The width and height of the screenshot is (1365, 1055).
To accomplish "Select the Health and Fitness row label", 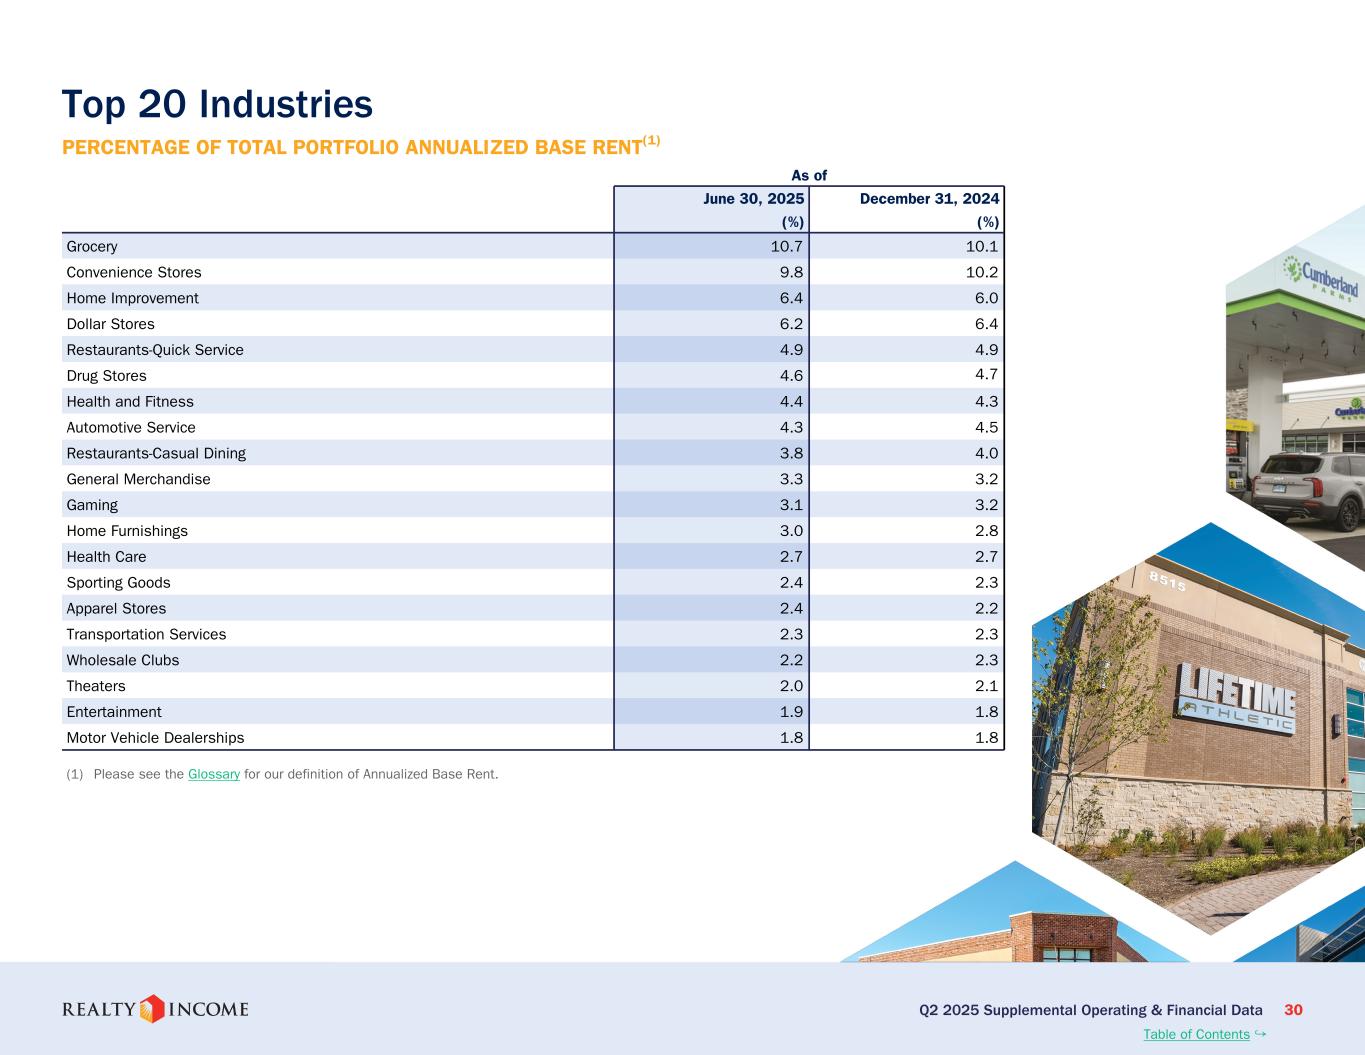I will pos(130,401).
